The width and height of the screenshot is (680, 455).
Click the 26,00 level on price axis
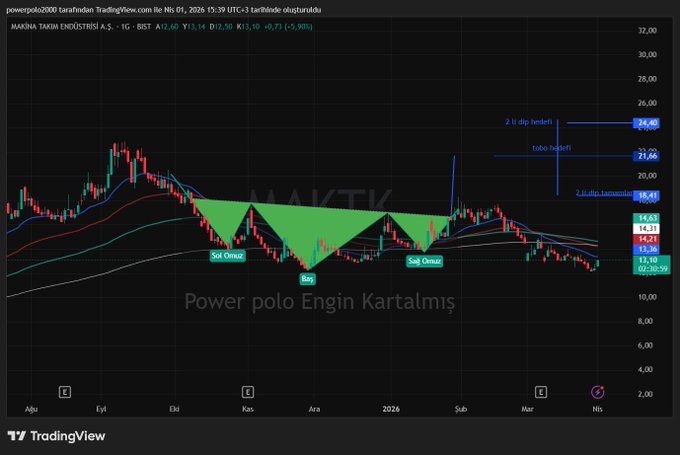[647, 103]
